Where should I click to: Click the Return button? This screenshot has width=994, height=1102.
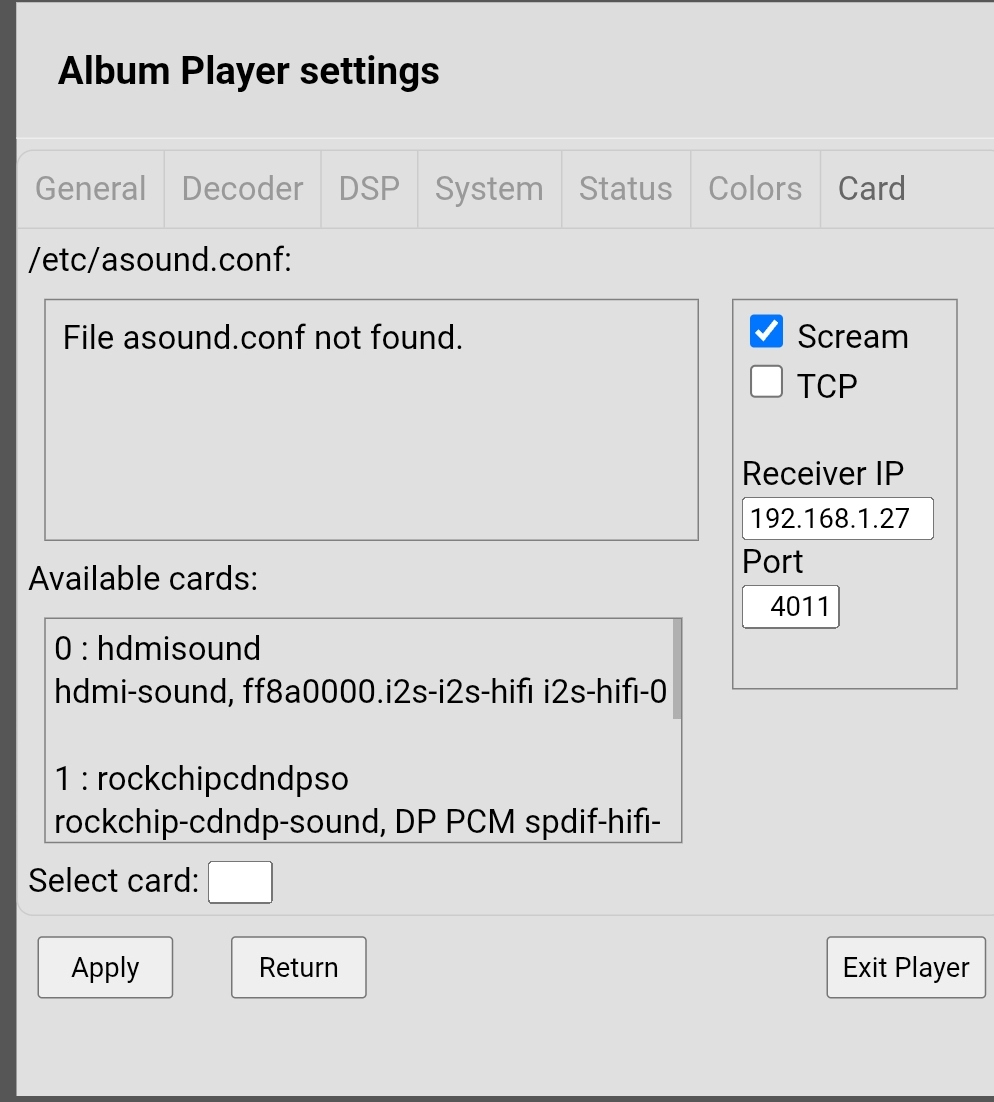tap(298, 967)
